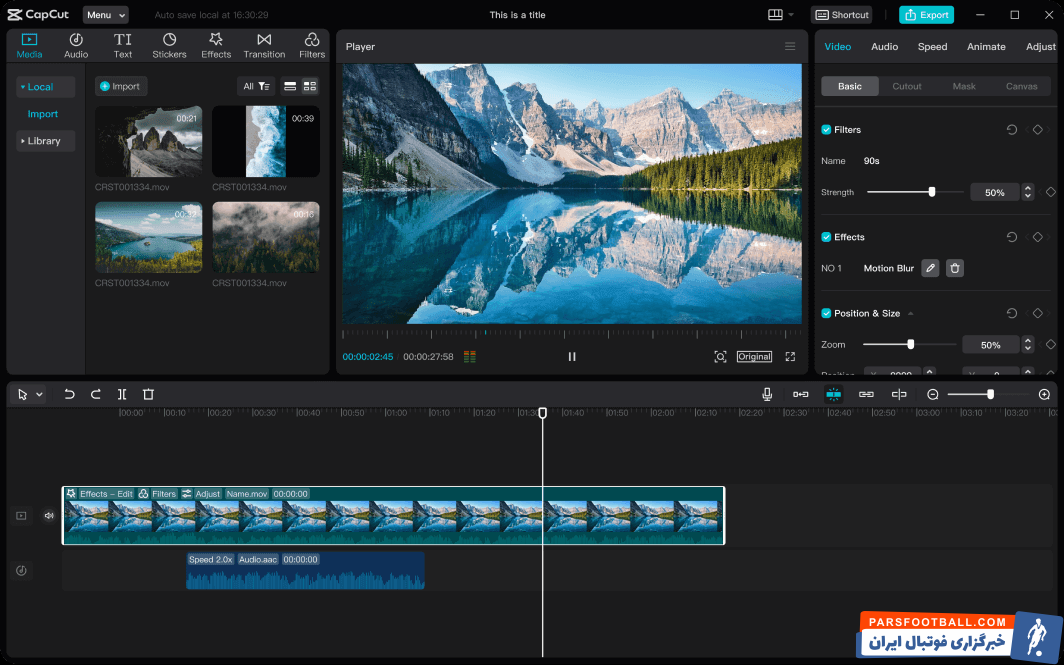Click the Import media button
Image resolution: width=1064 pixels, height=665 pixels.
[x=121, y=86]
